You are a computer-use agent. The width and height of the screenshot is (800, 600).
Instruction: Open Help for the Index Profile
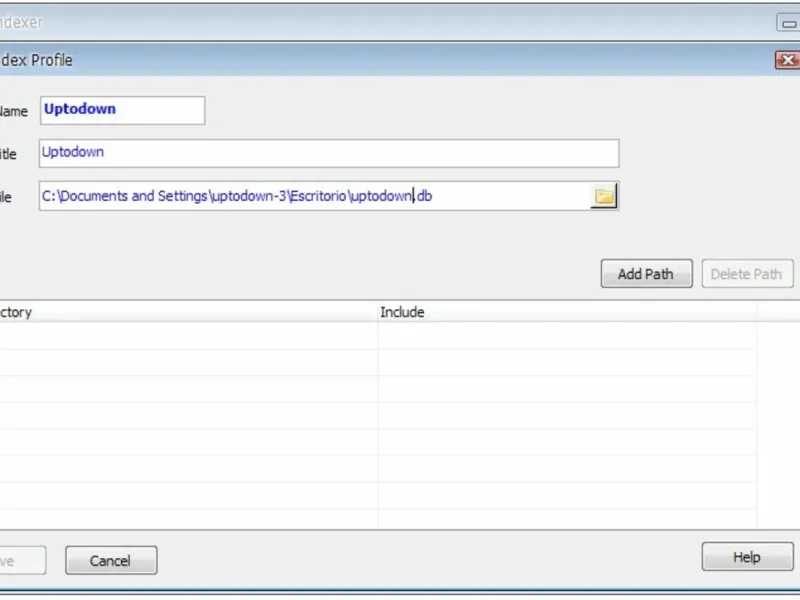click(x=747, y=557)
